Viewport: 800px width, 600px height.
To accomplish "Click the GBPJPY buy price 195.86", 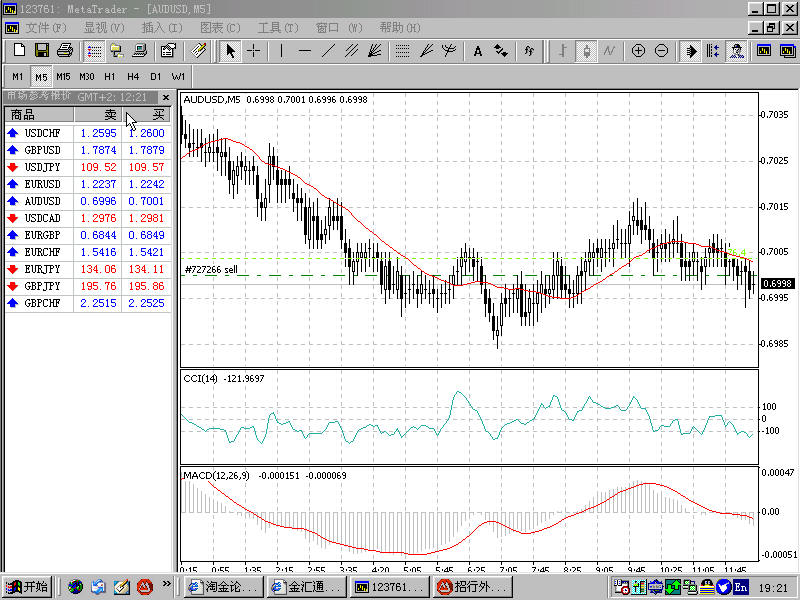I will click(146, 286).
